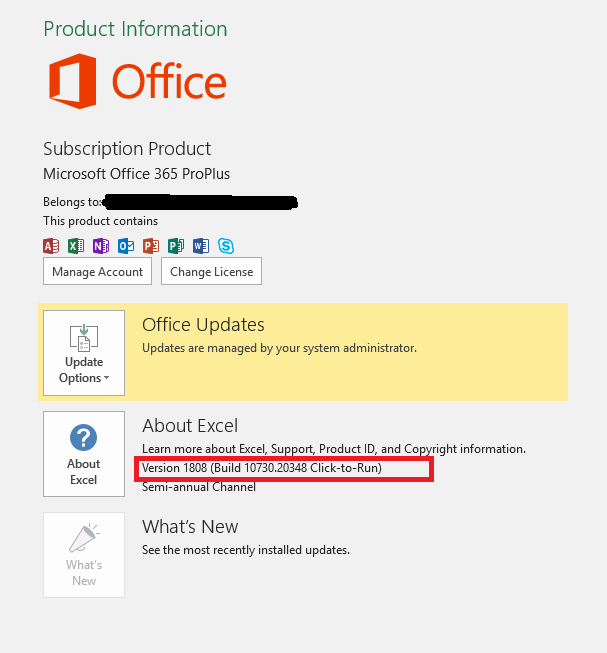This screenshot has width=607, height=653.
Task: Expand the Update Options dropdown
Action: point(84,353)
